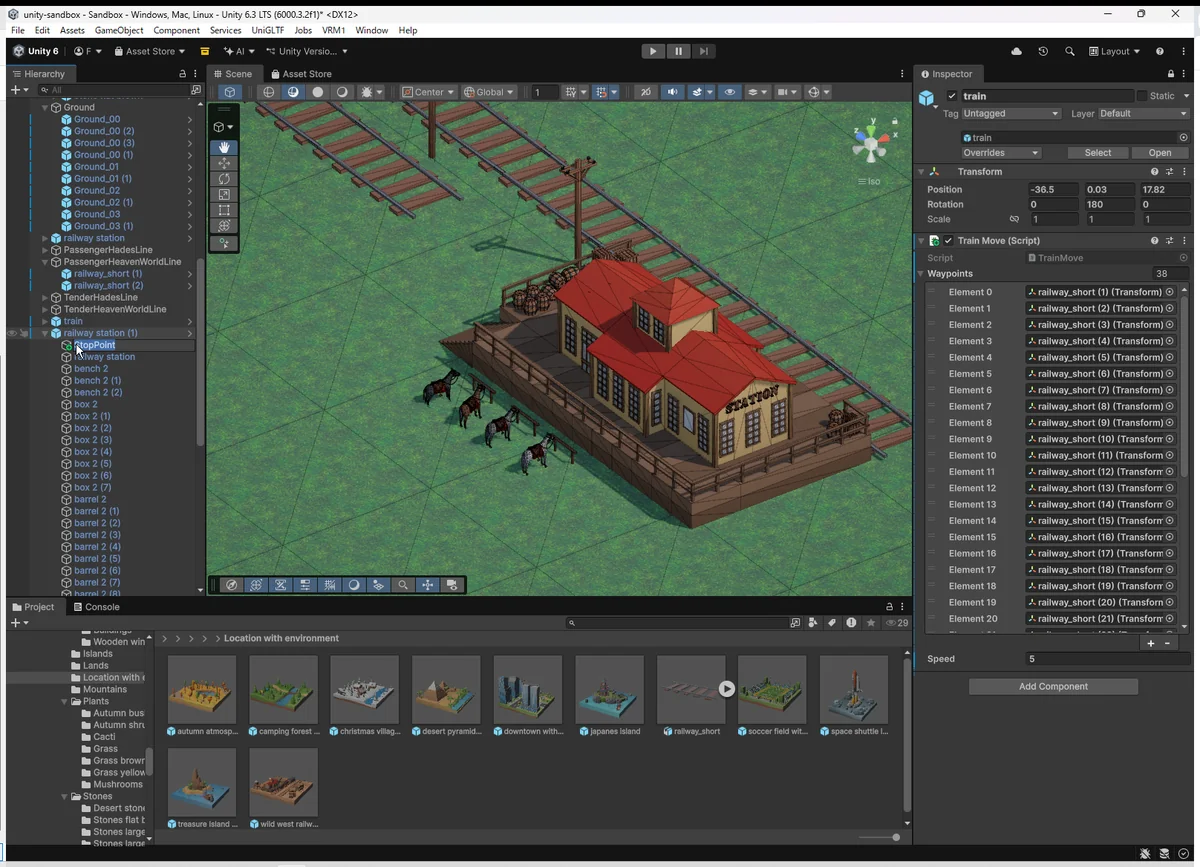
Task: Select the Move tool in scene toolbar
Action: coord(224,163)
